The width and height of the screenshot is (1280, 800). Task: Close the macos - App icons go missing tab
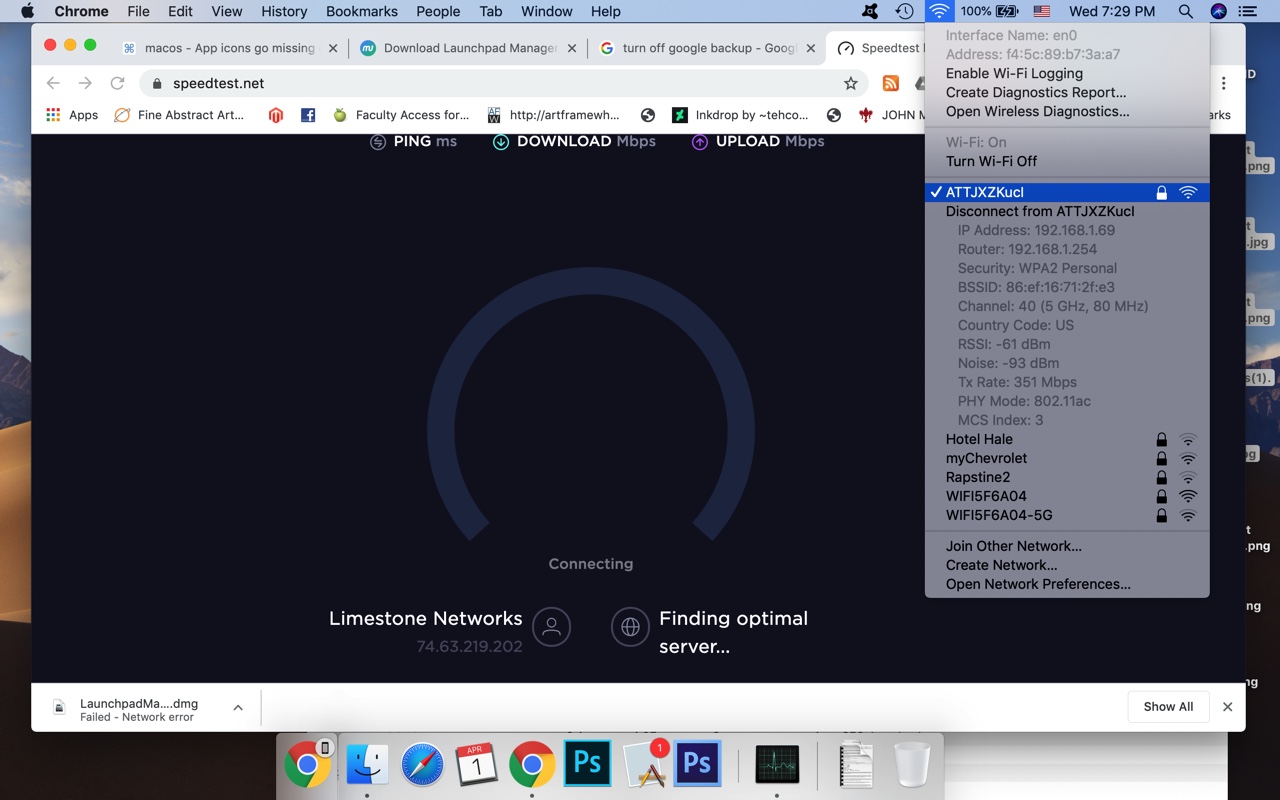click(x=333, y=48)
